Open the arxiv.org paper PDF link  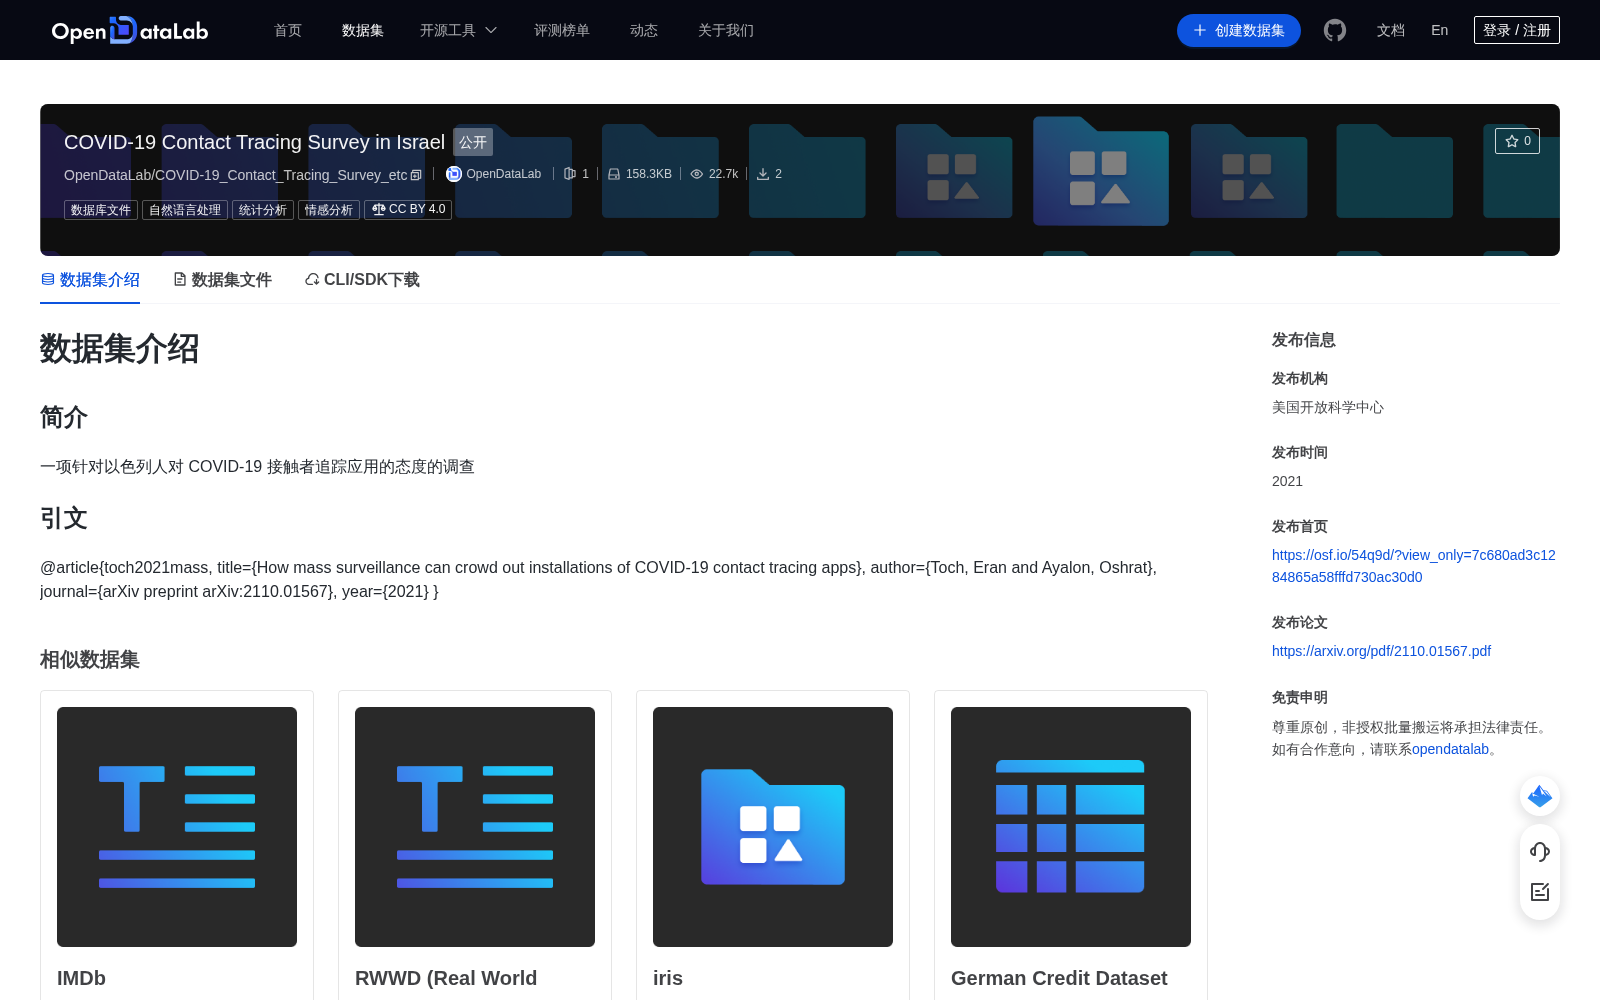click(1381, 651)
